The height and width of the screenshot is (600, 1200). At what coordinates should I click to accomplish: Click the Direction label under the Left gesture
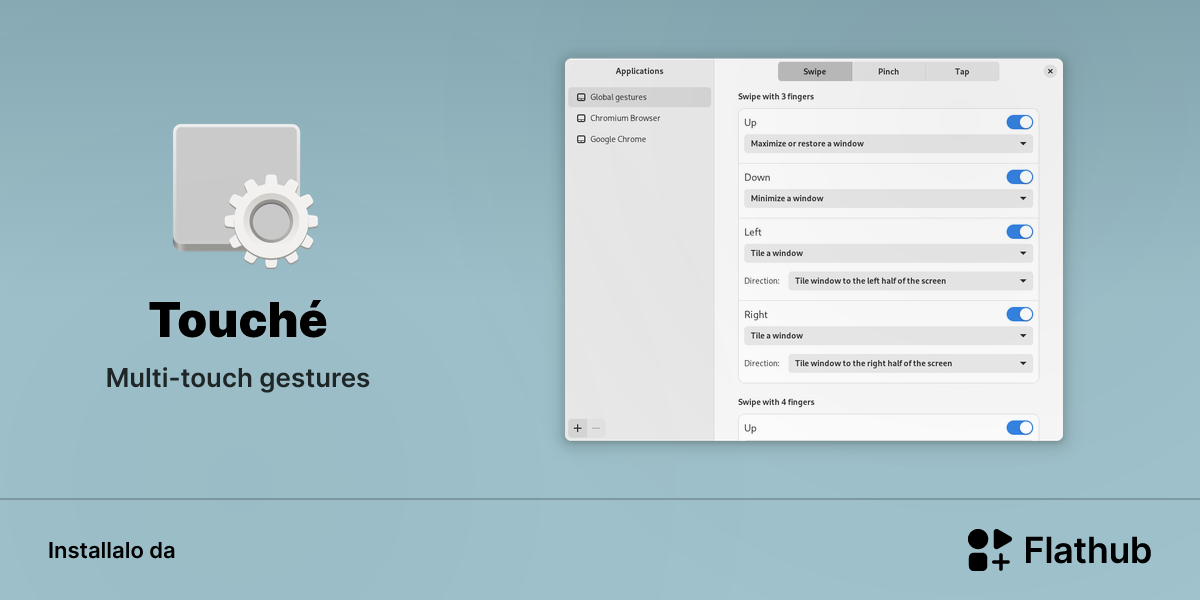click(762, 281)
